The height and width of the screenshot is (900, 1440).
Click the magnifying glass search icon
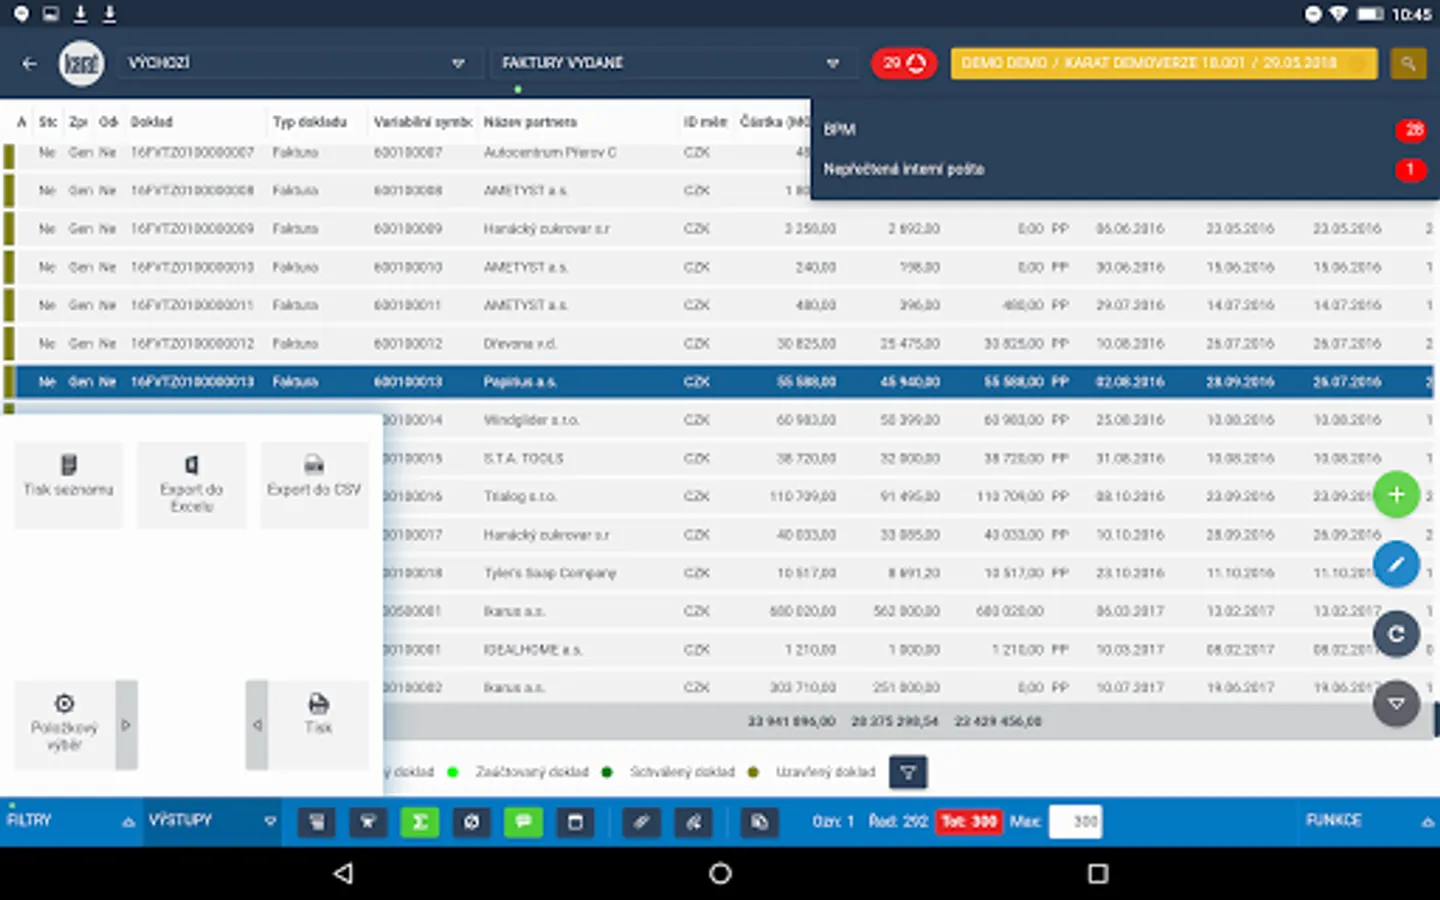tap(1408, 62)
